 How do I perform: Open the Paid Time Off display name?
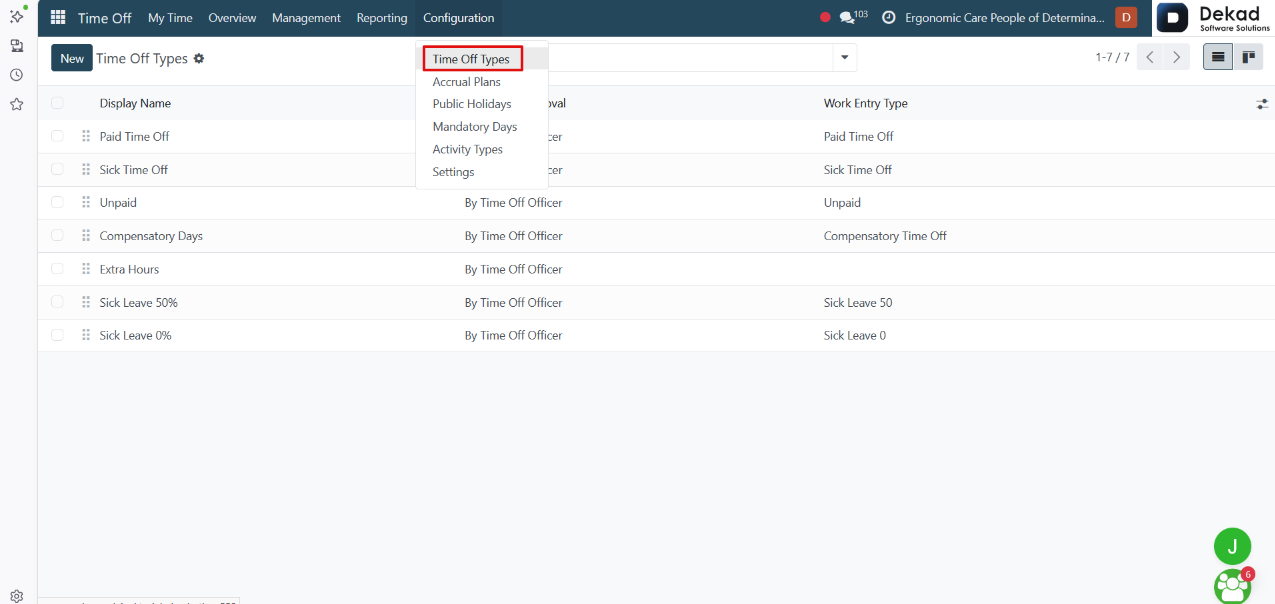tap(134, 136)
